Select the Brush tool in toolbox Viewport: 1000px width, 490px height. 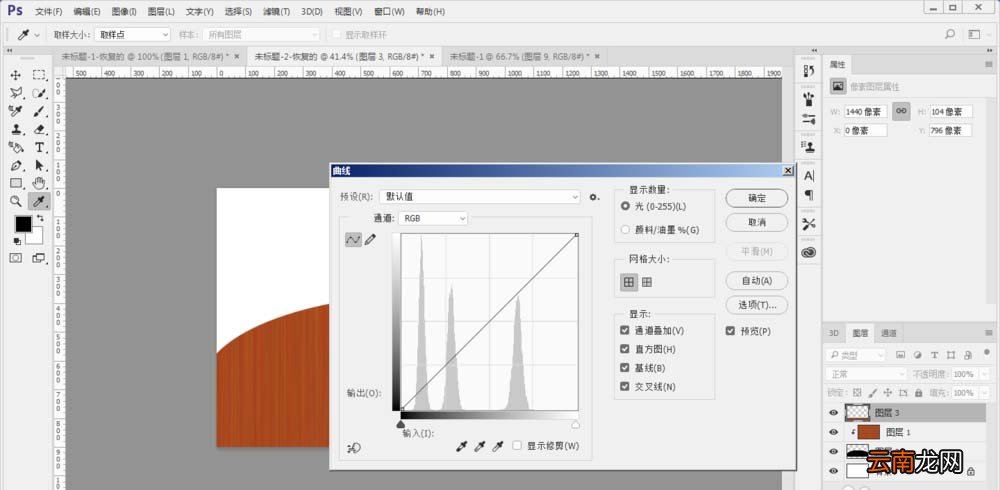tap(39, 112)
